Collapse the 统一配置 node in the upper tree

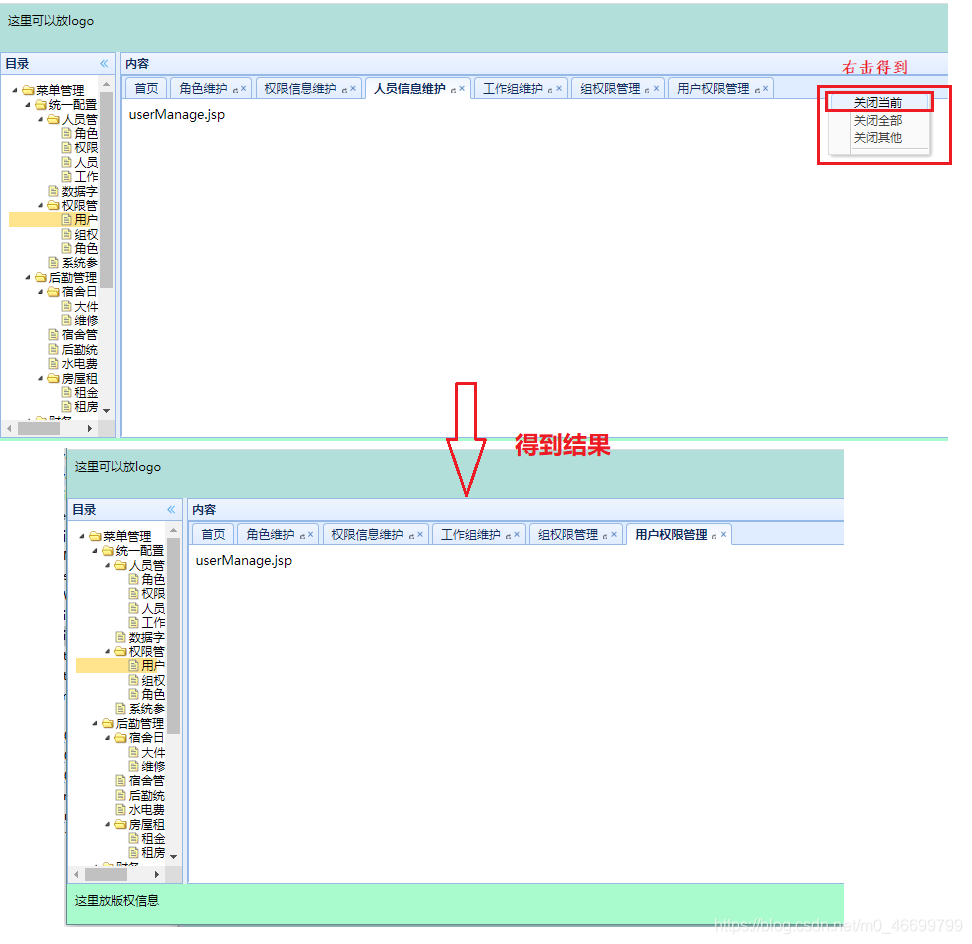pyautogui.click(x=28, y=104)
